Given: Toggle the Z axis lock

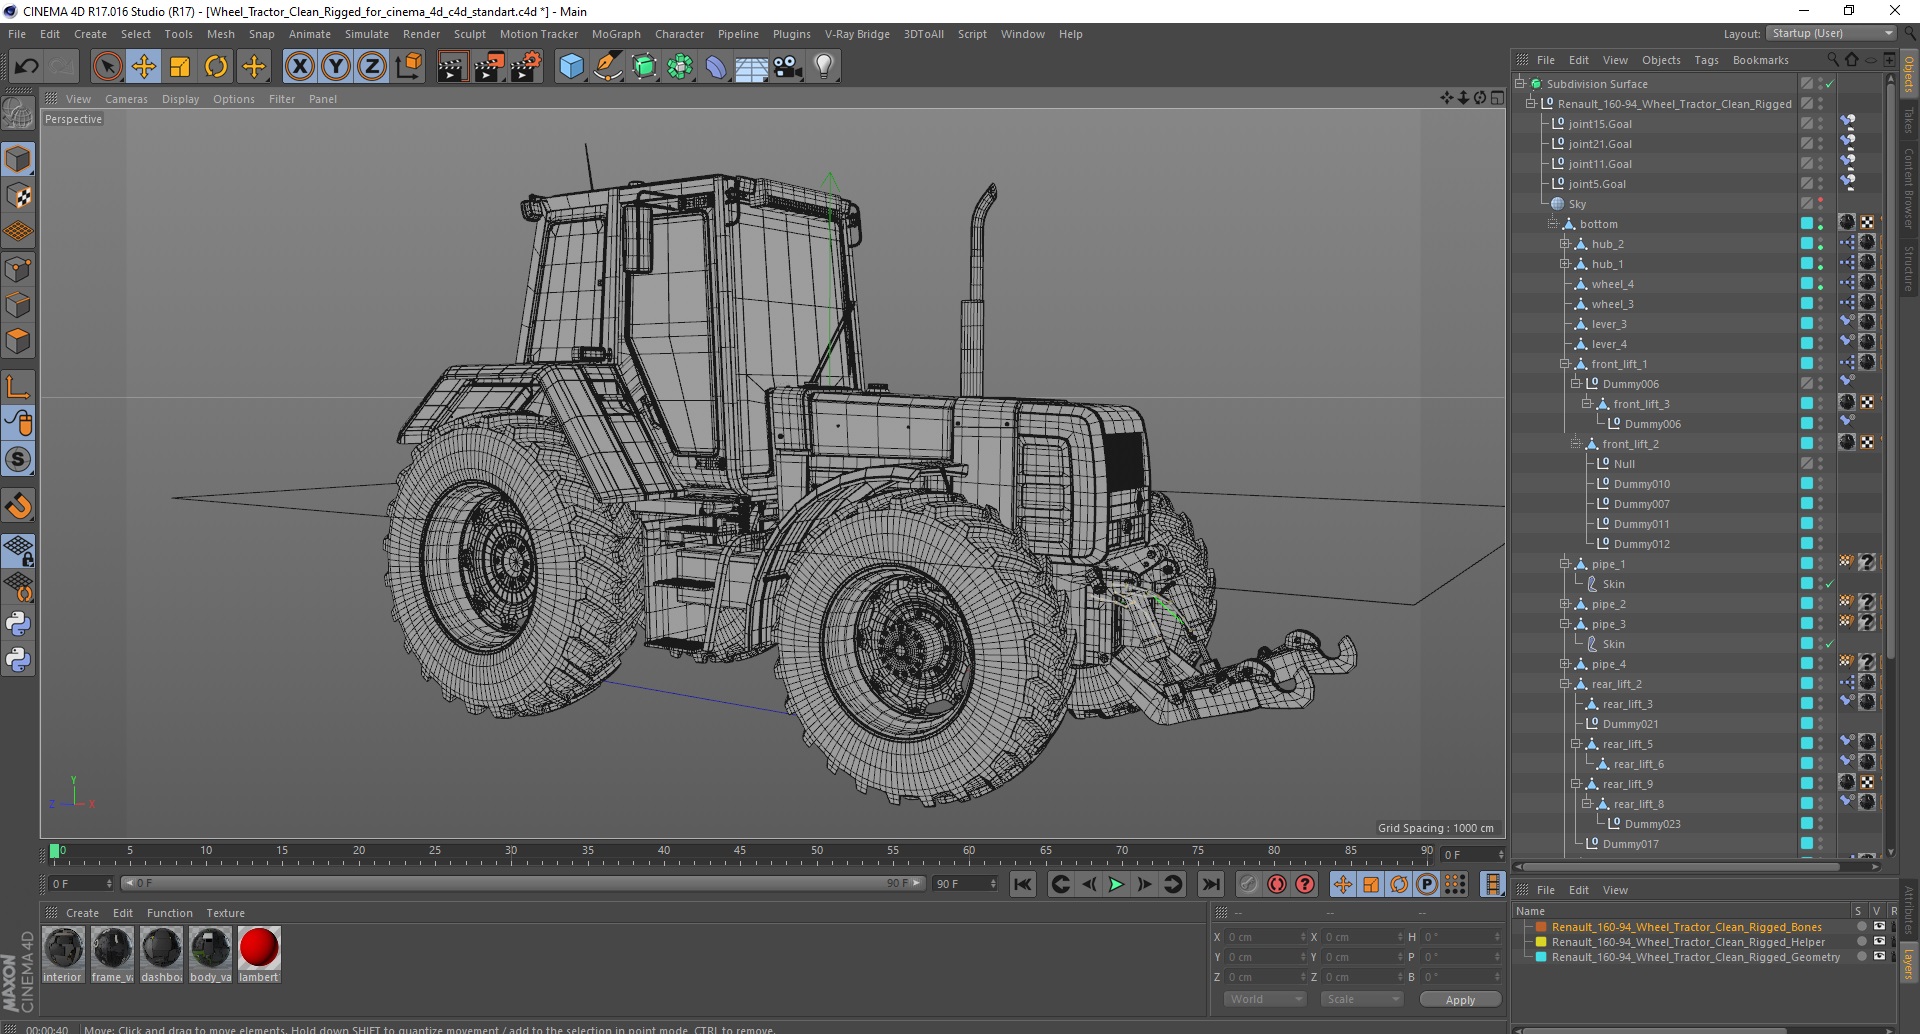Looking at the screenshot, I should [371, 67].
